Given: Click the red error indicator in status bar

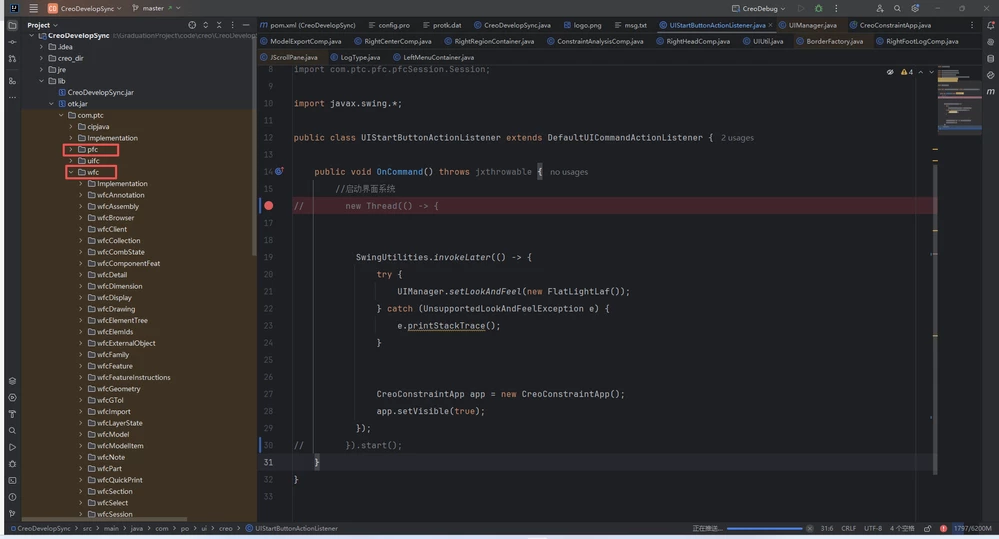Looking at the screenshot, I should (943, 528).
